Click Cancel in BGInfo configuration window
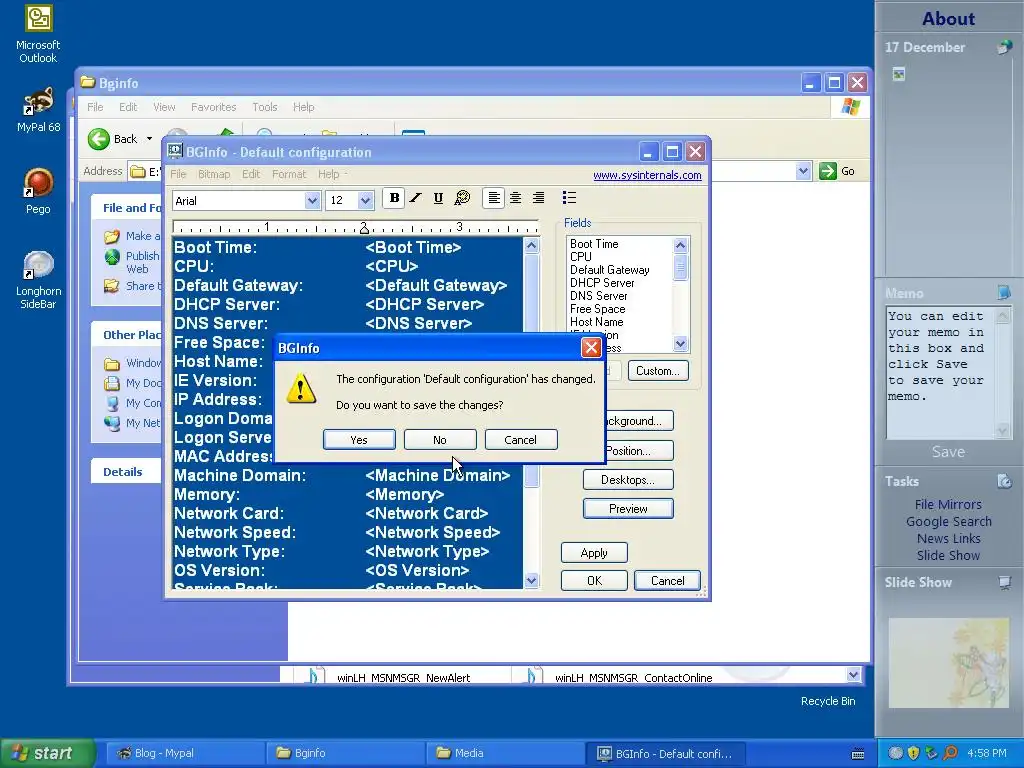Viewport: 1024px width, 768px height. (667, 581)
